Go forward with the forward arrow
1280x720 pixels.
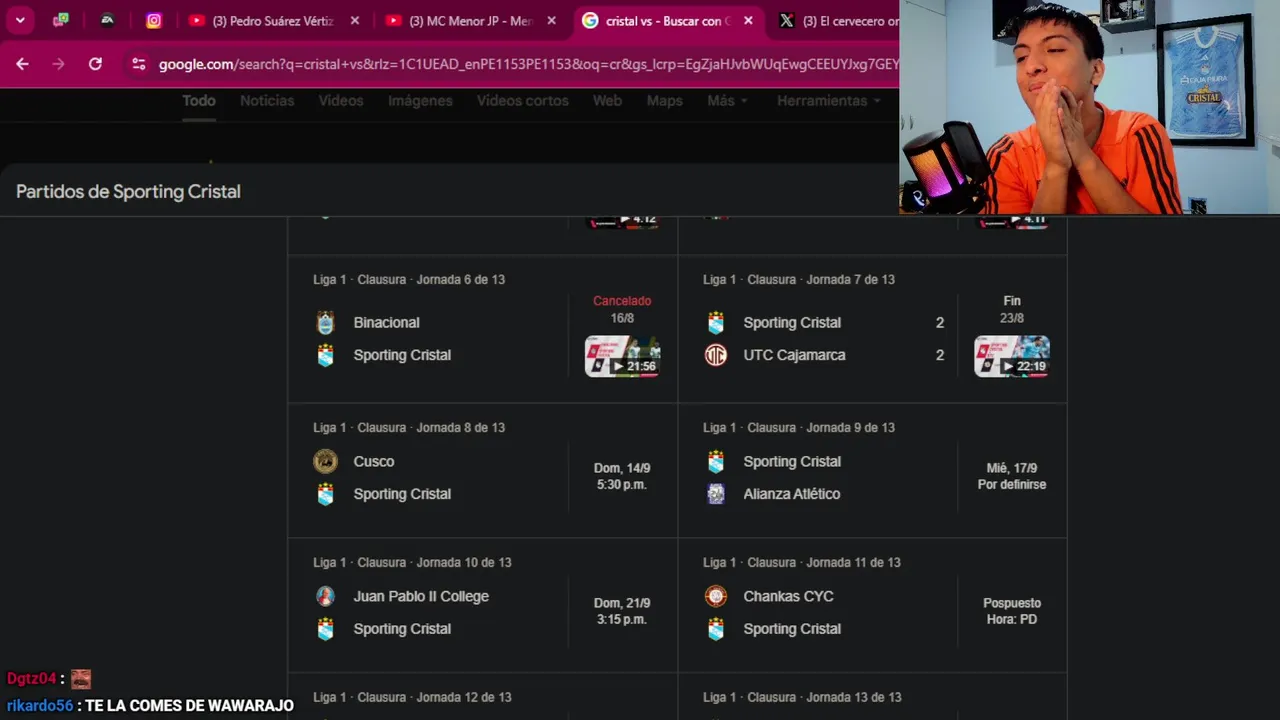(x=58, y=64)
